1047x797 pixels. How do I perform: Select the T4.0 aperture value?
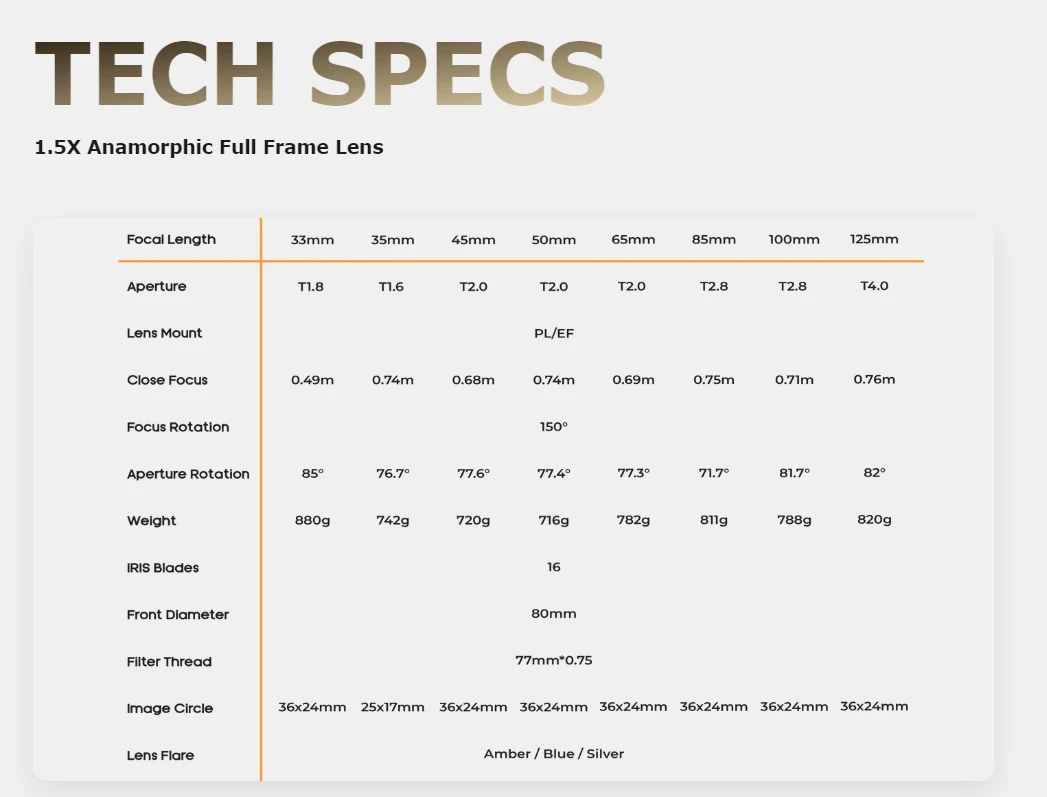pos(874,286)
